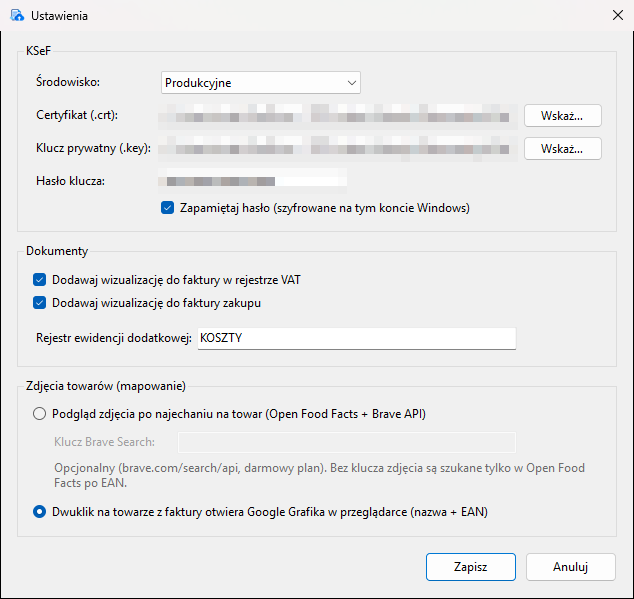The width and height of the screenshot is (634, 599).
Task: Save settings with the Zapisz button
Action: 471,567
